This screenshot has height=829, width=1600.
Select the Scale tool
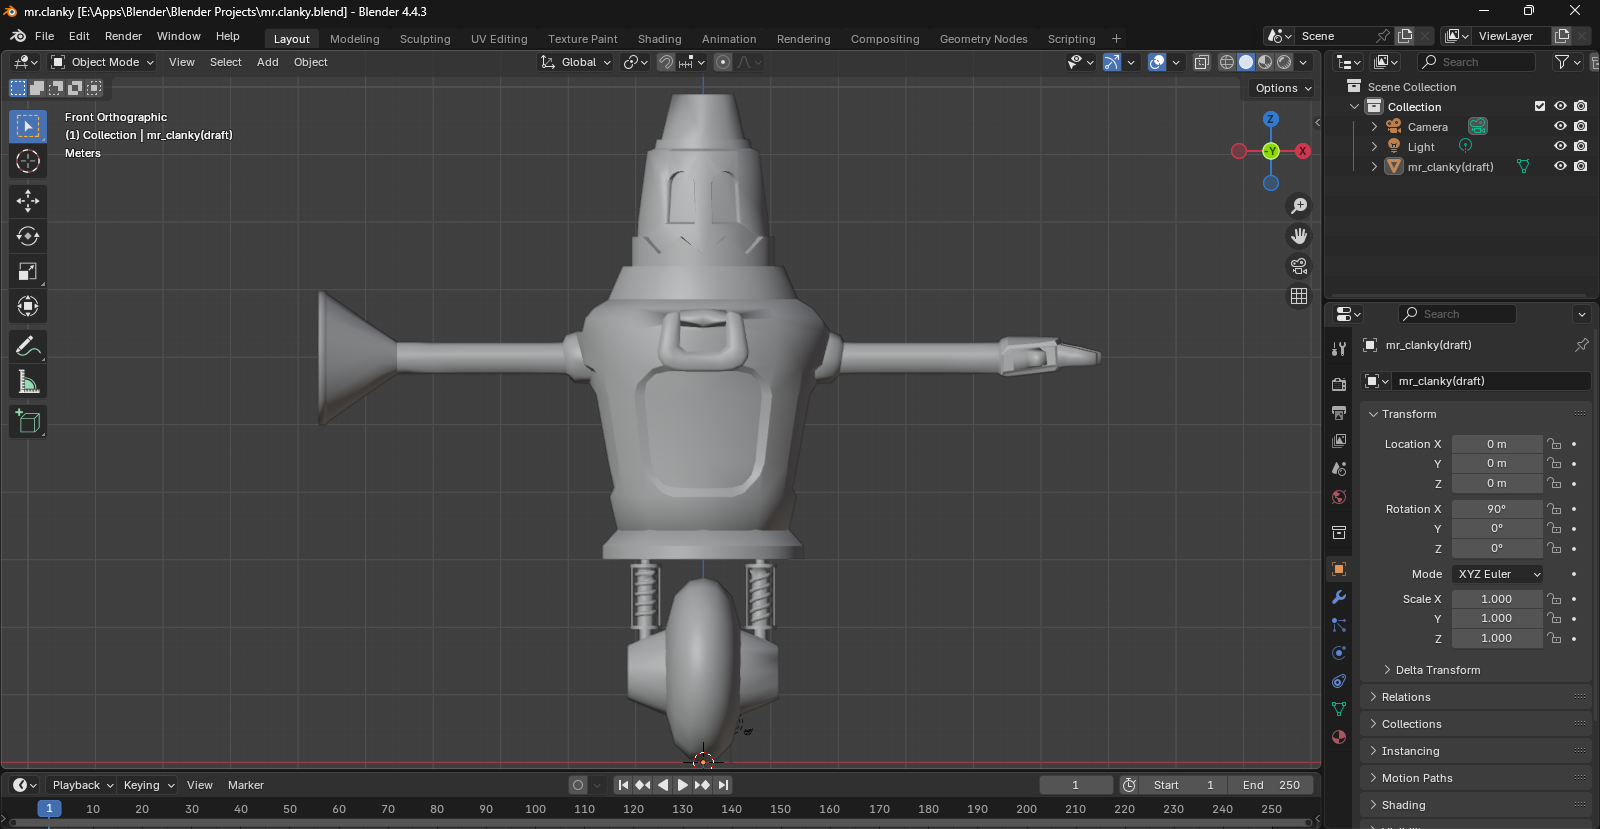(28, 271)
